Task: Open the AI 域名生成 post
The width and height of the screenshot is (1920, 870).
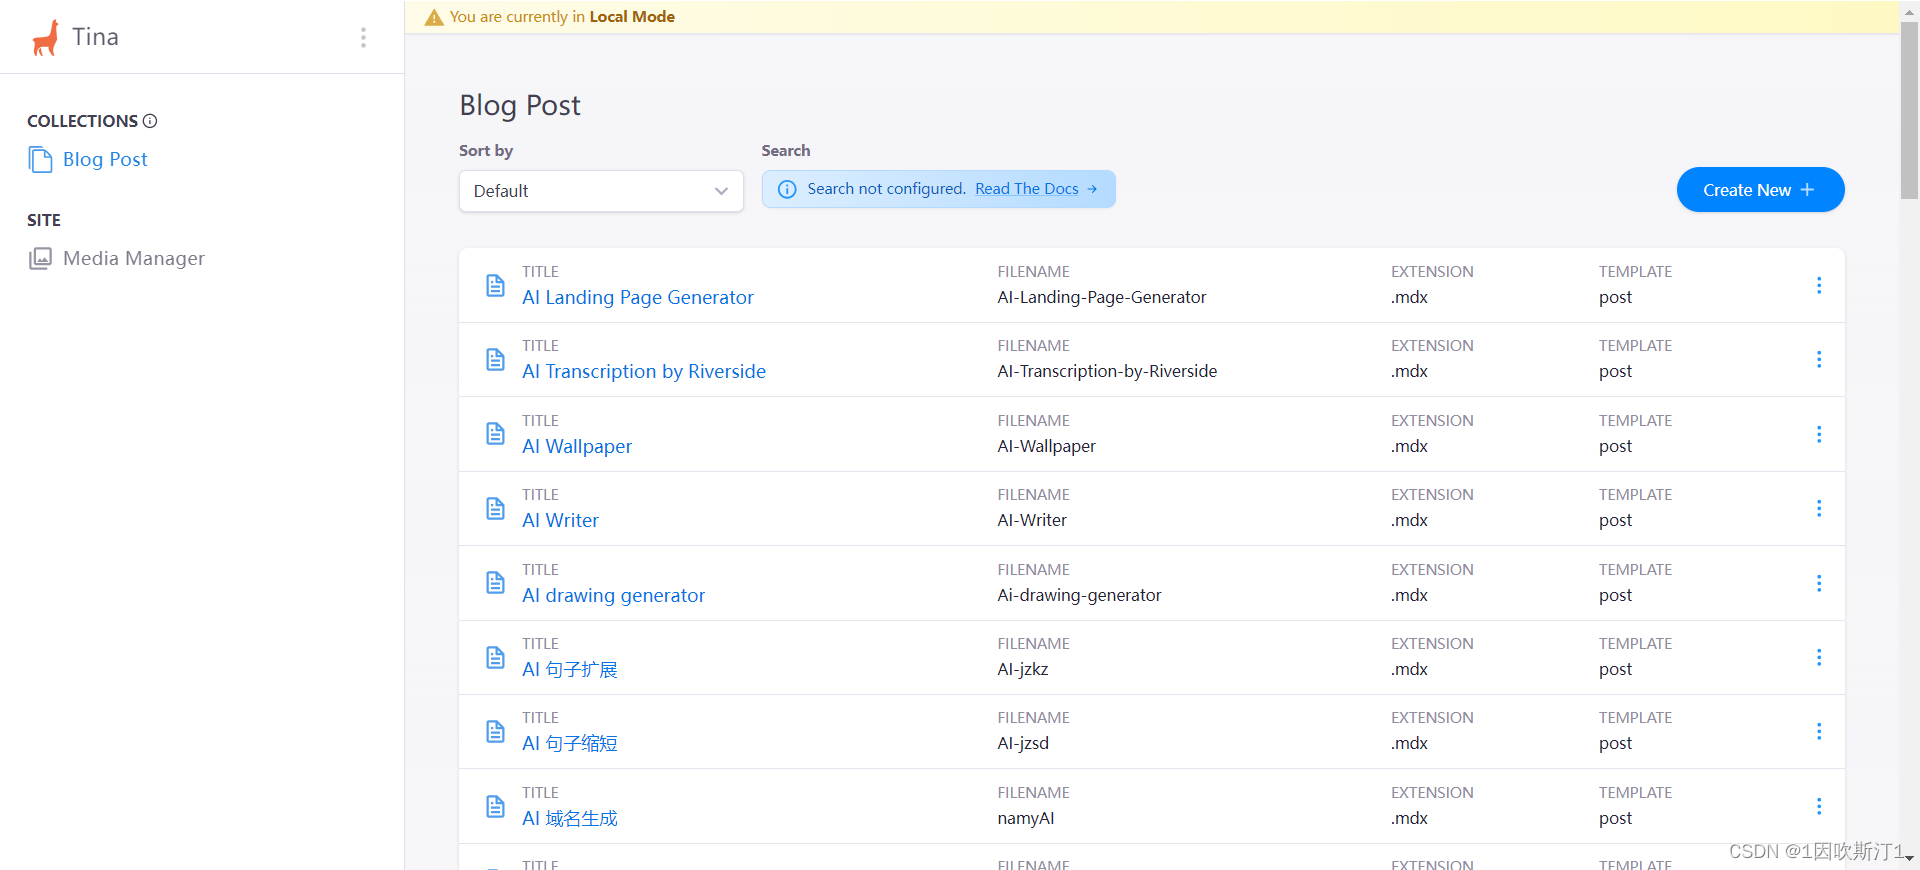Action: [x=570, y=819]
